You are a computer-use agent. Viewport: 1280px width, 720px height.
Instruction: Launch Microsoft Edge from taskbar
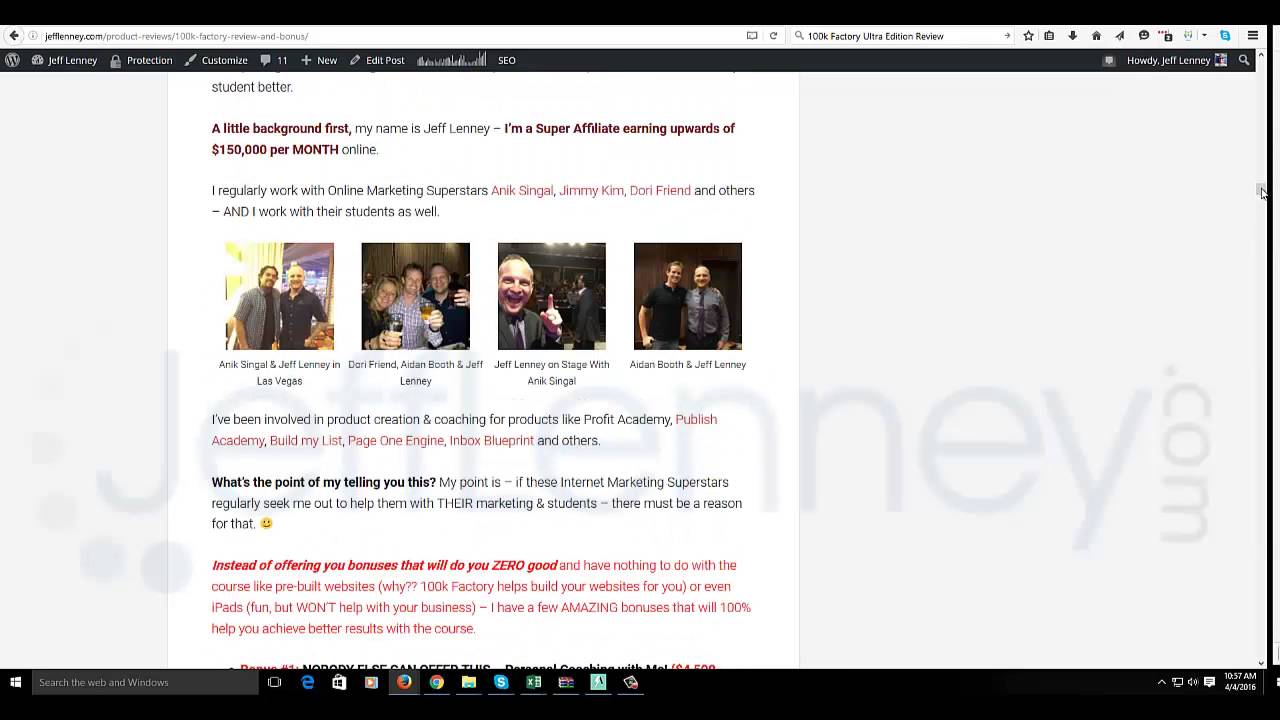click(308, 682)
